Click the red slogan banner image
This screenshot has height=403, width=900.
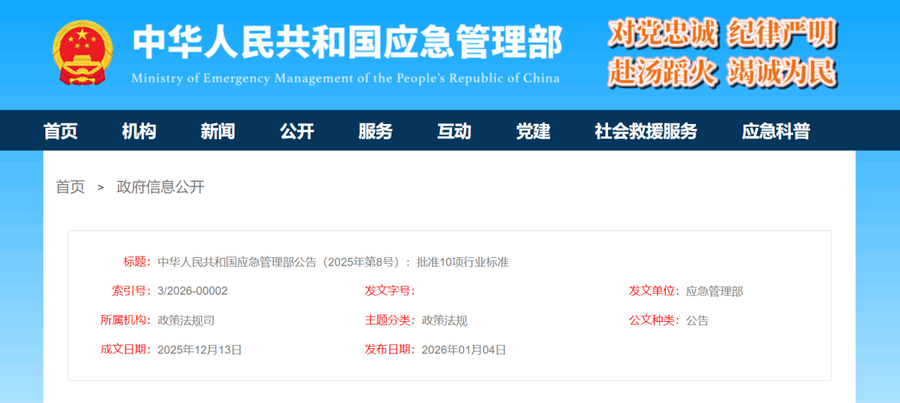[722, 53]
